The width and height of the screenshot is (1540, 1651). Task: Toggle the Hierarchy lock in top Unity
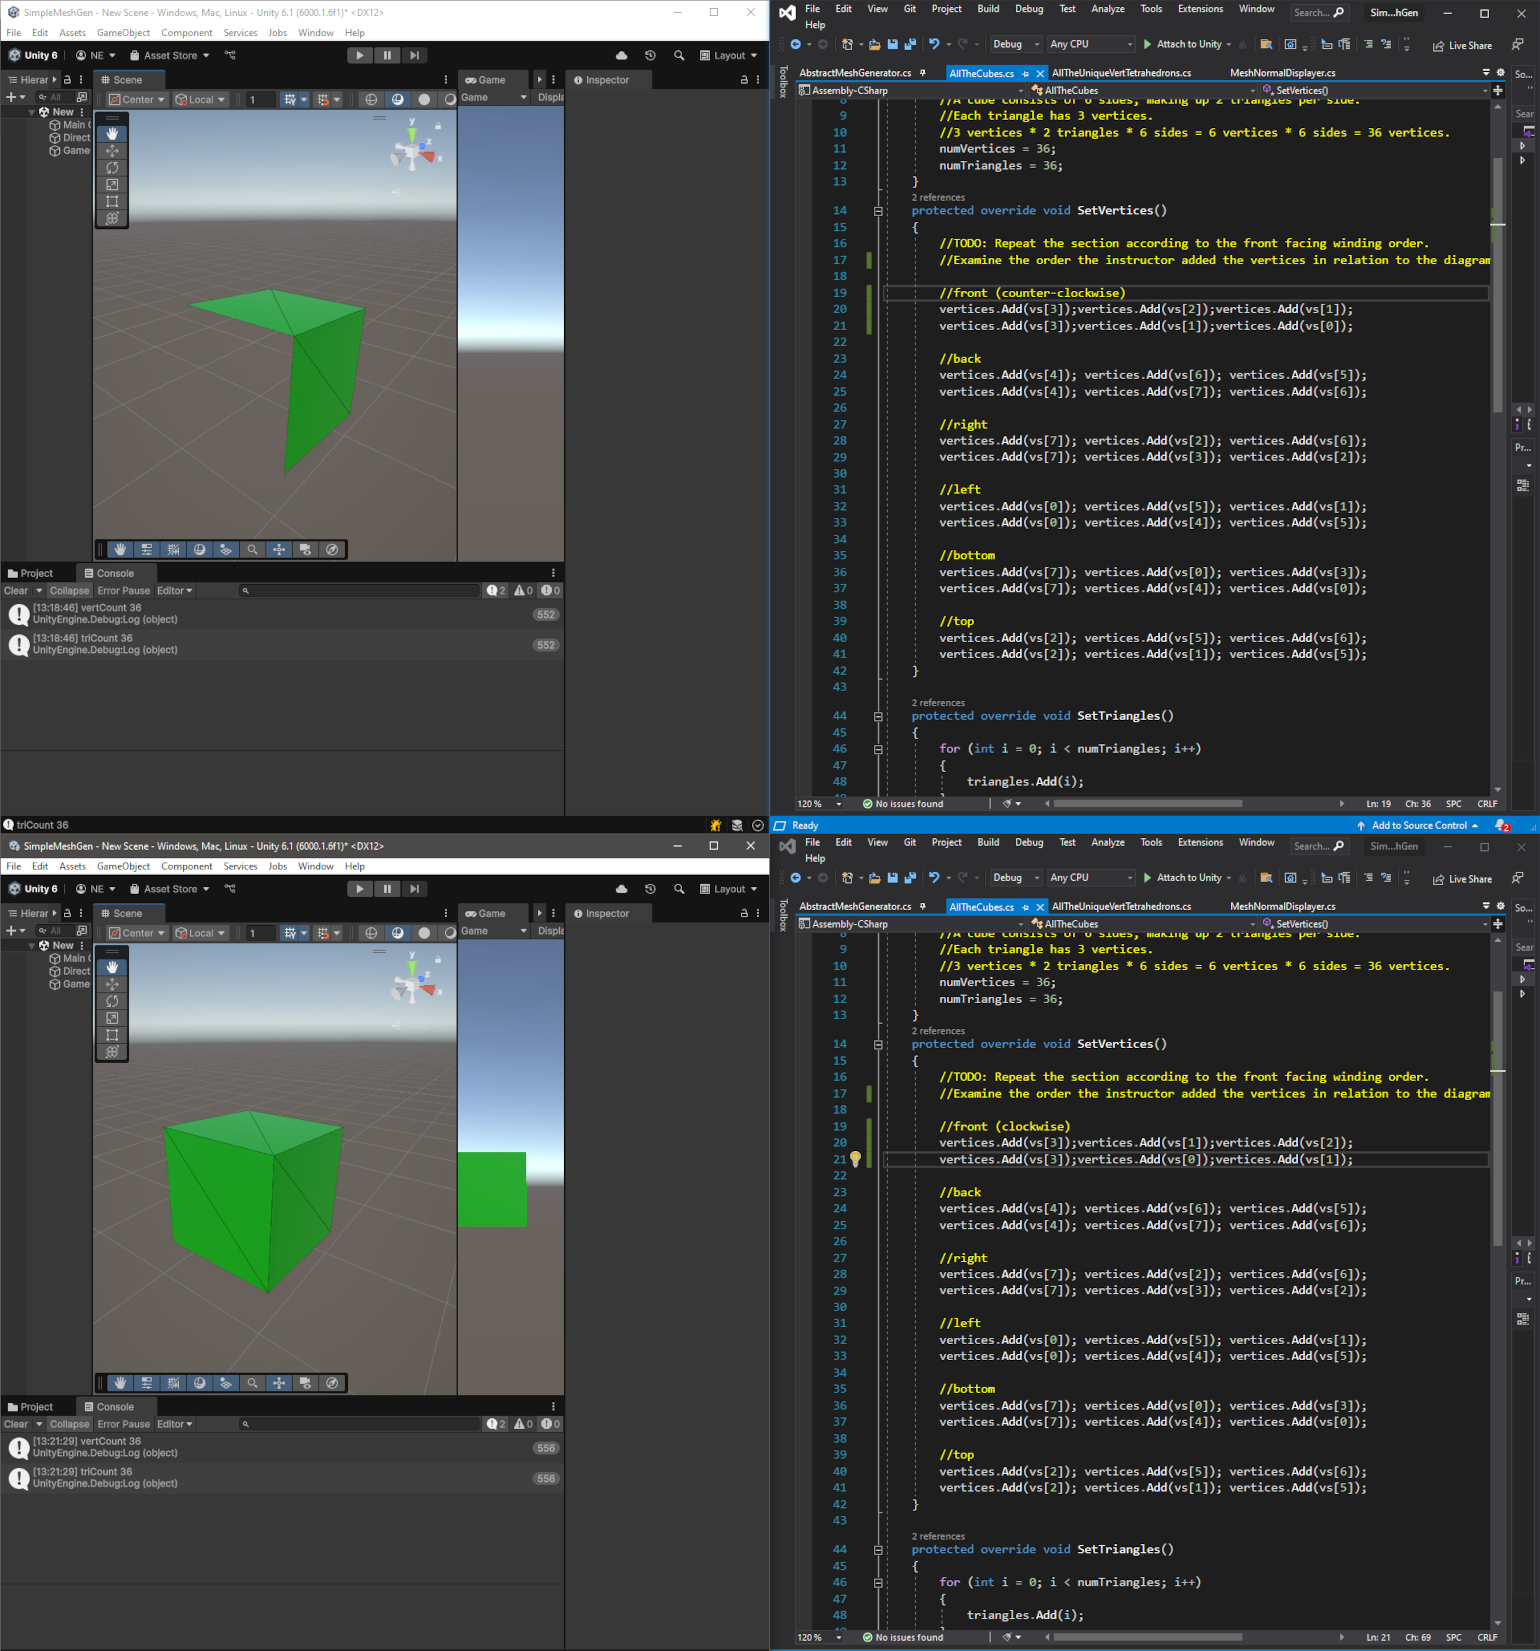pos(67,80)
